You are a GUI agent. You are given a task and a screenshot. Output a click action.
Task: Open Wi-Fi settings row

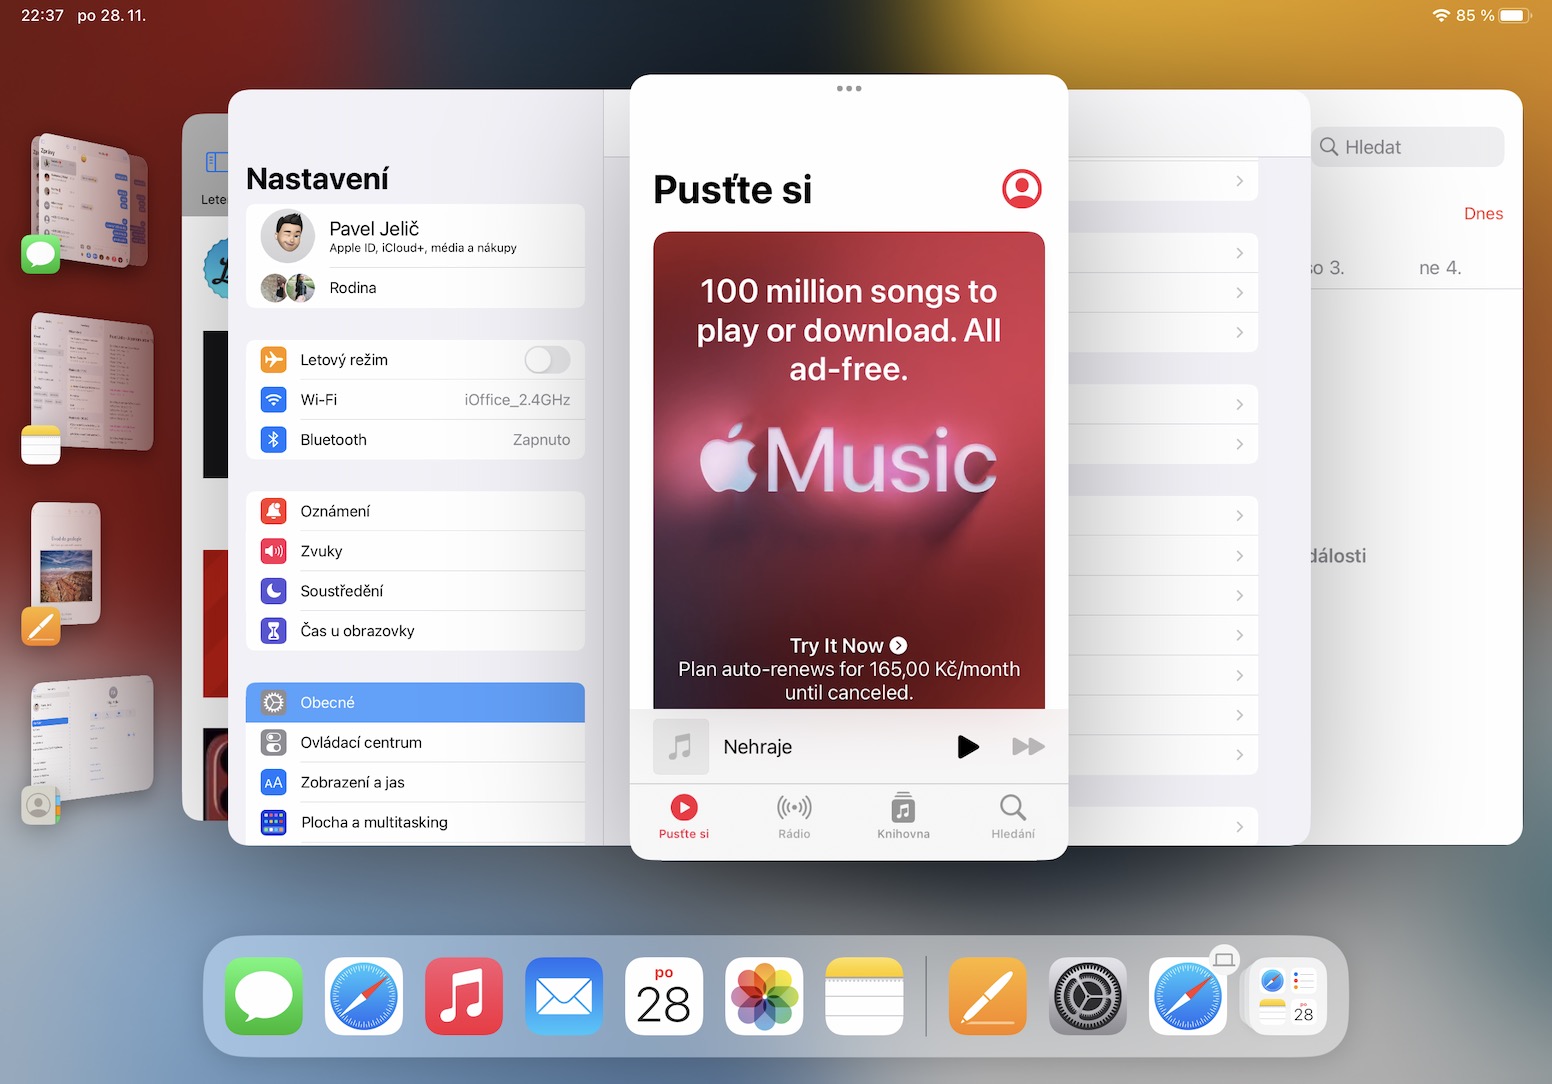(415, 400)
